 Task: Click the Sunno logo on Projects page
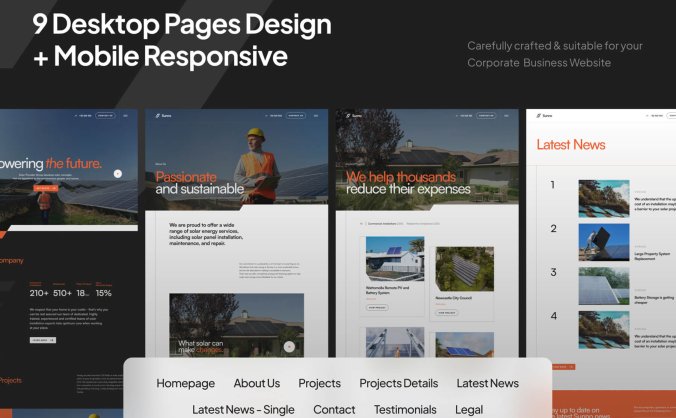354,116
